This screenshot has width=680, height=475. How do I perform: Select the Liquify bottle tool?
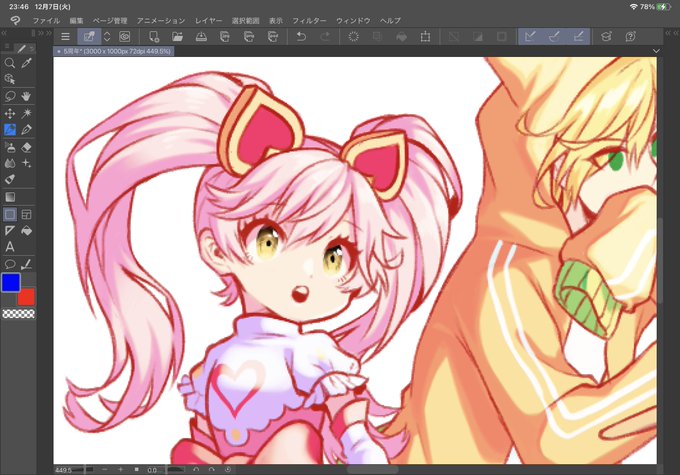point(10,179)
